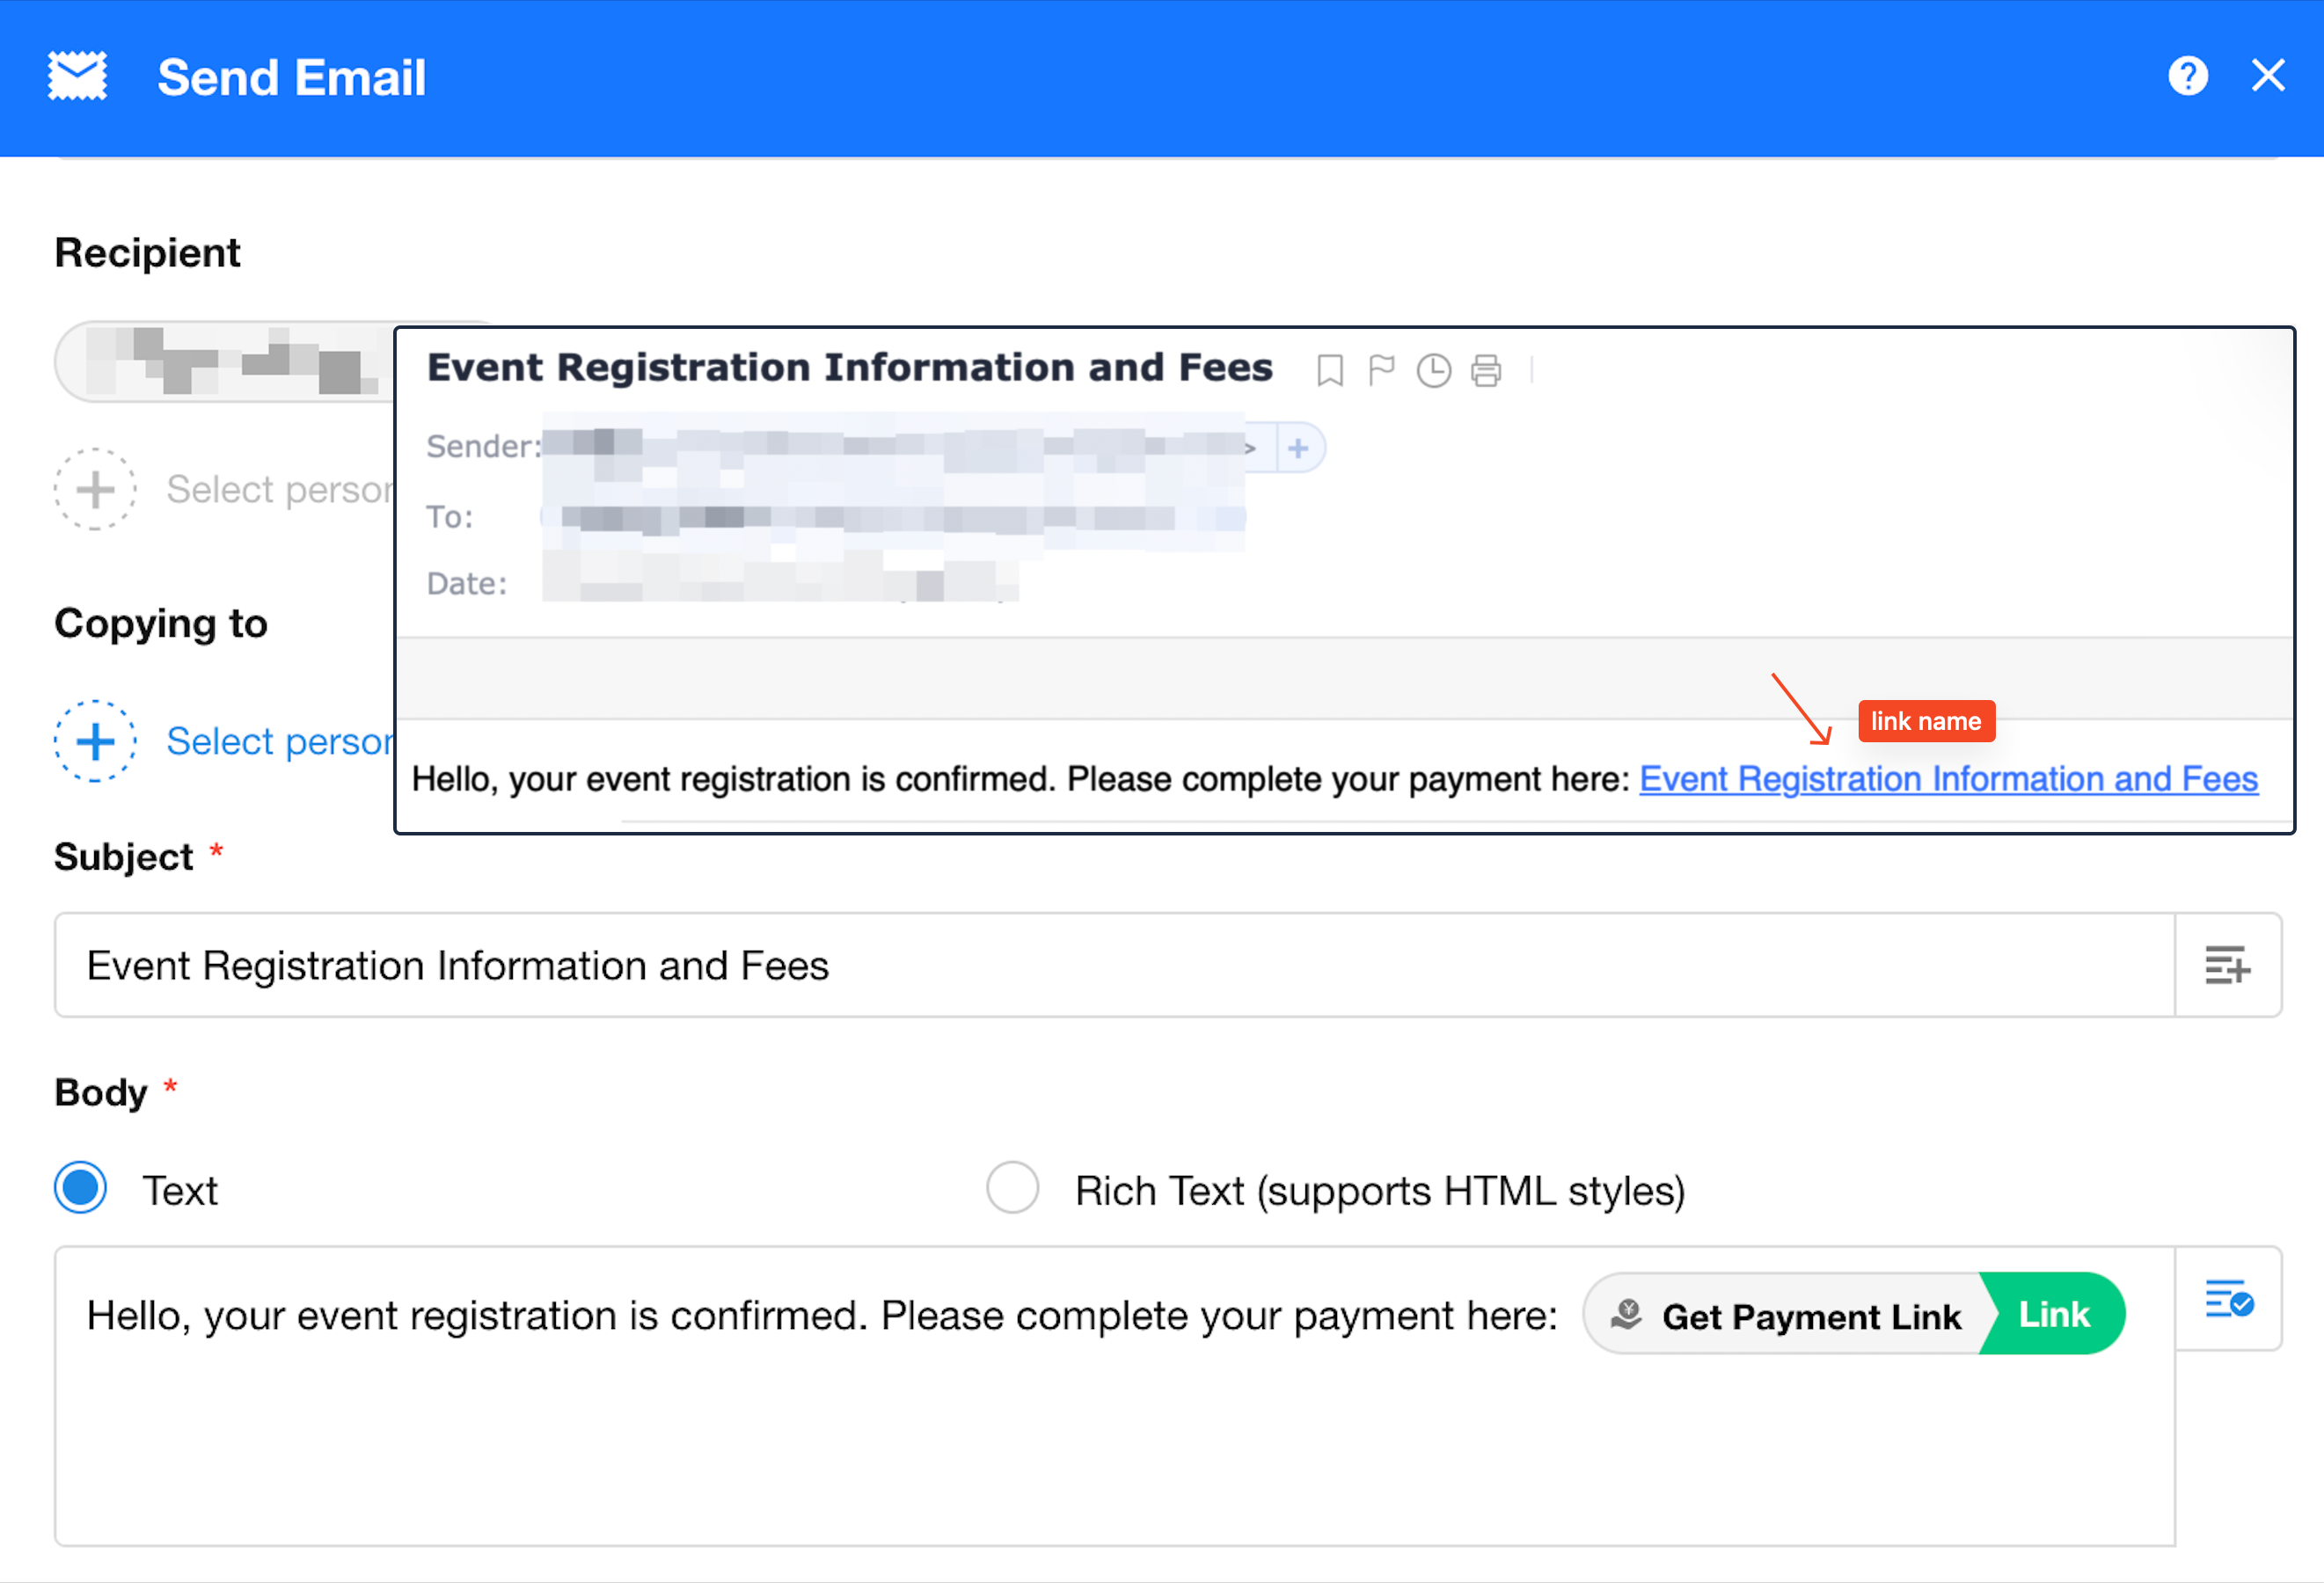Click the clock icon in email preview
This screenshot has height=1583, width=2324.
pos(1433,370)
